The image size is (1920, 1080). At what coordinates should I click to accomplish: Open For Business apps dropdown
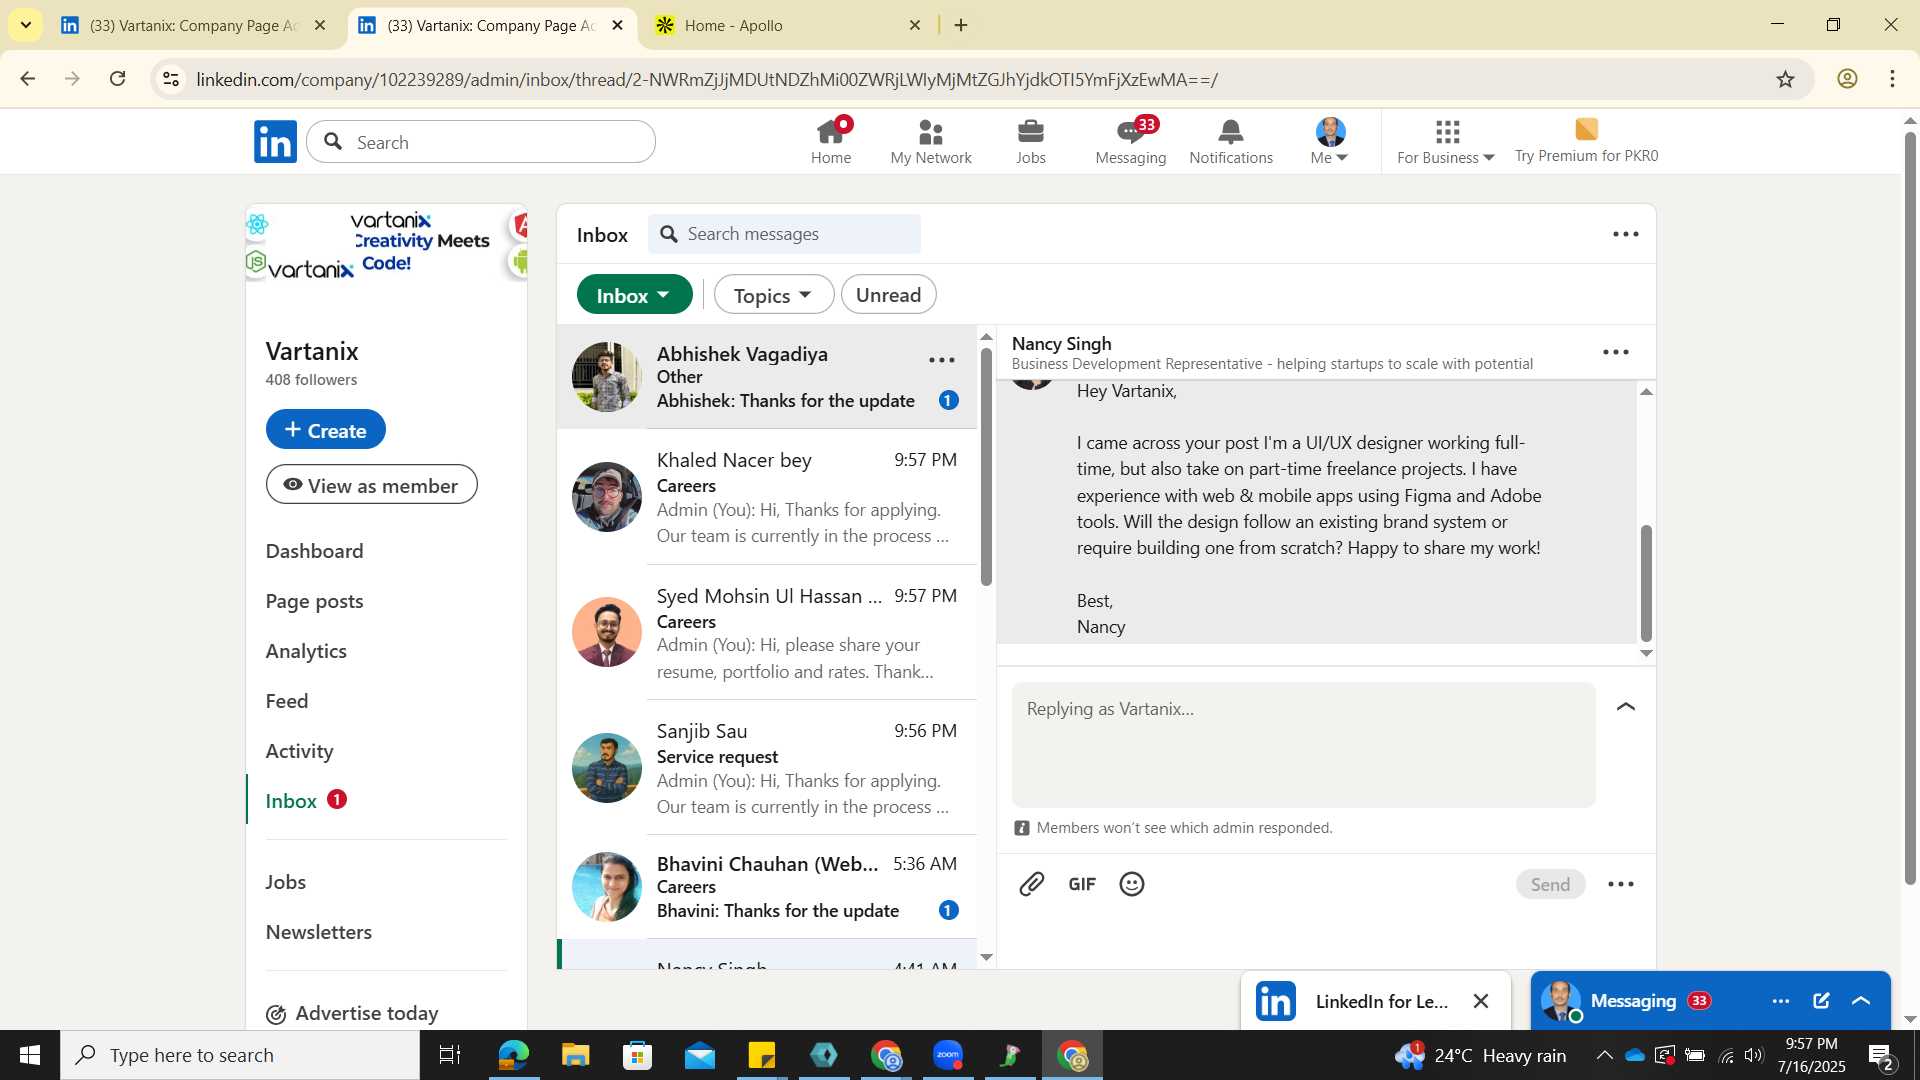click(x=1446, y=141)
